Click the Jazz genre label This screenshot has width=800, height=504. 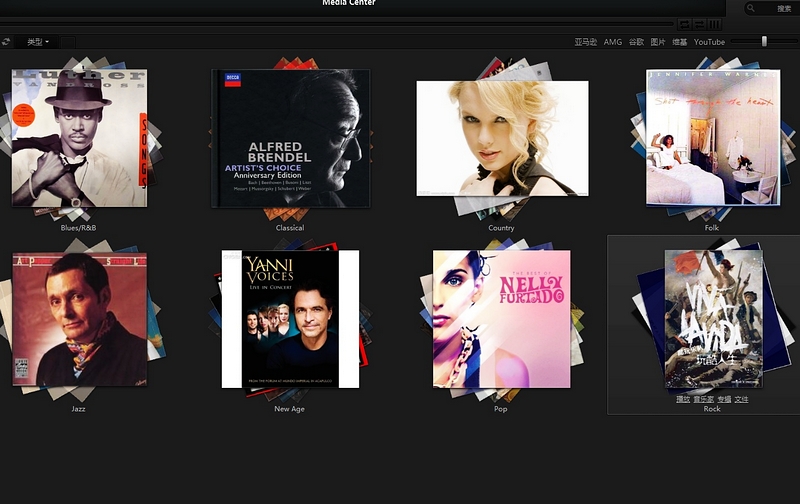tap(78, 409)
